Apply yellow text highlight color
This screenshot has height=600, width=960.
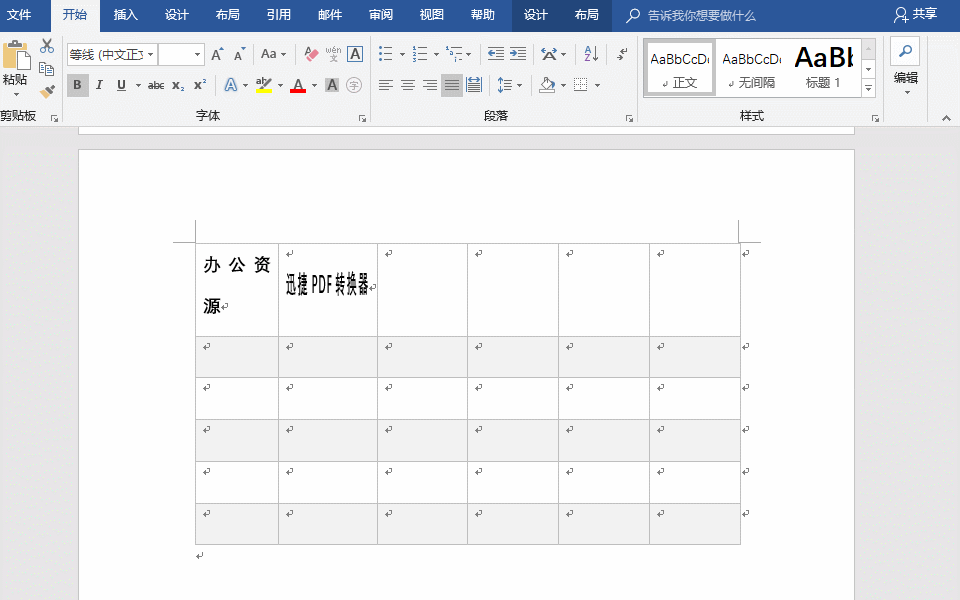point(264,85)
